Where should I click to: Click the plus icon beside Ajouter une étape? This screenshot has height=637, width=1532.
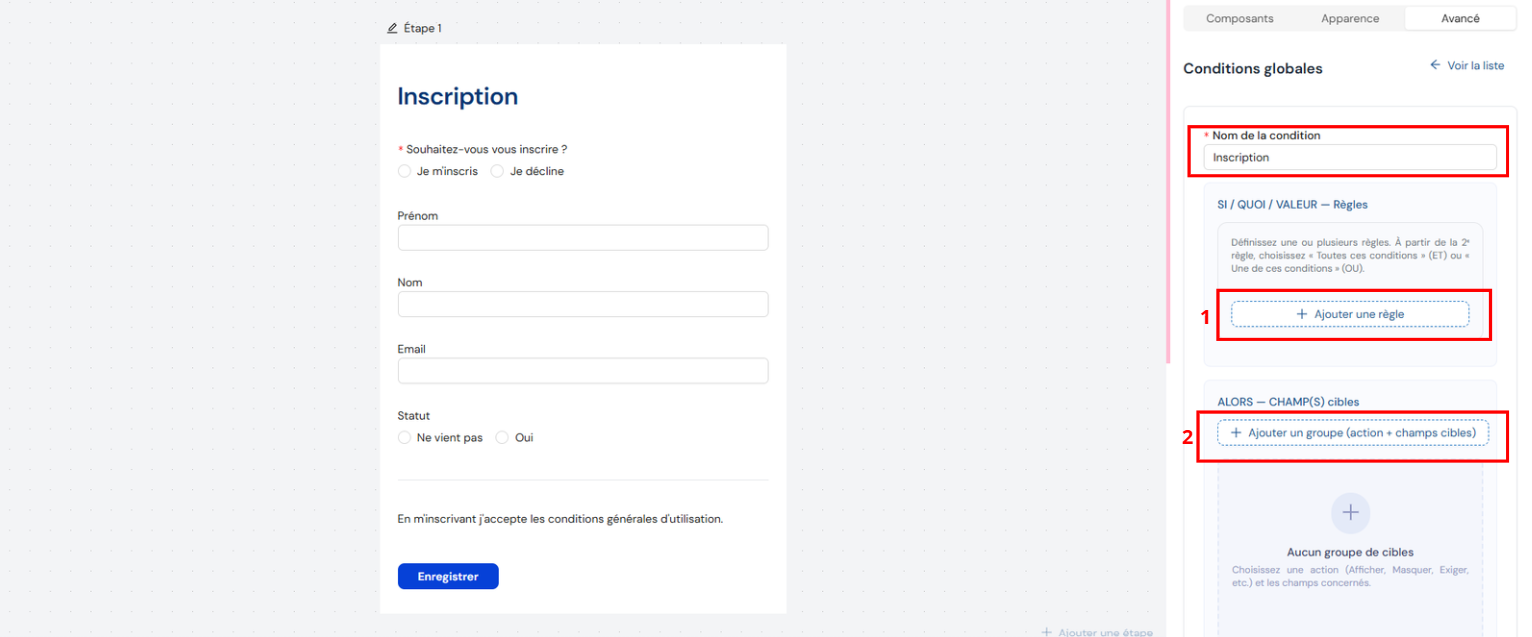coord(1046,632)
